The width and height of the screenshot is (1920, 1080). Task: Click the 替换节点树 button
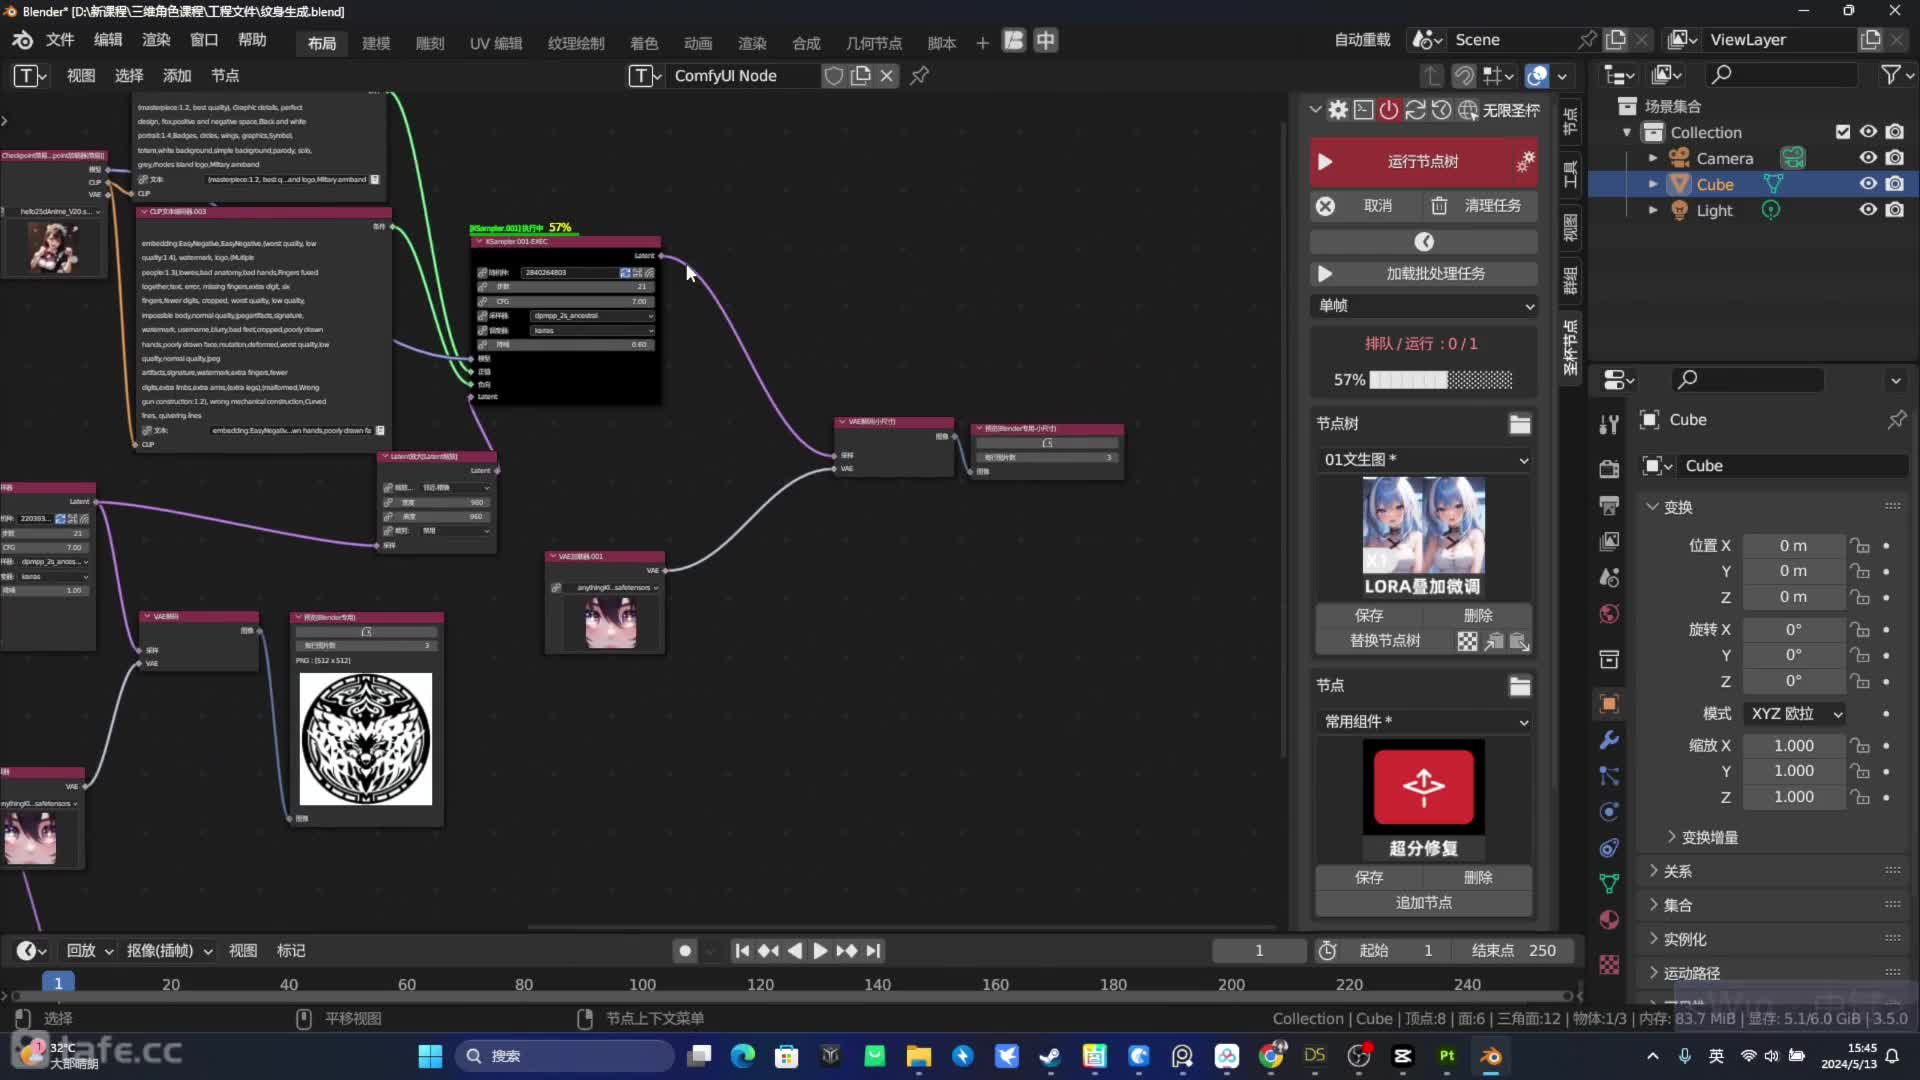[x=1384, y=641]
